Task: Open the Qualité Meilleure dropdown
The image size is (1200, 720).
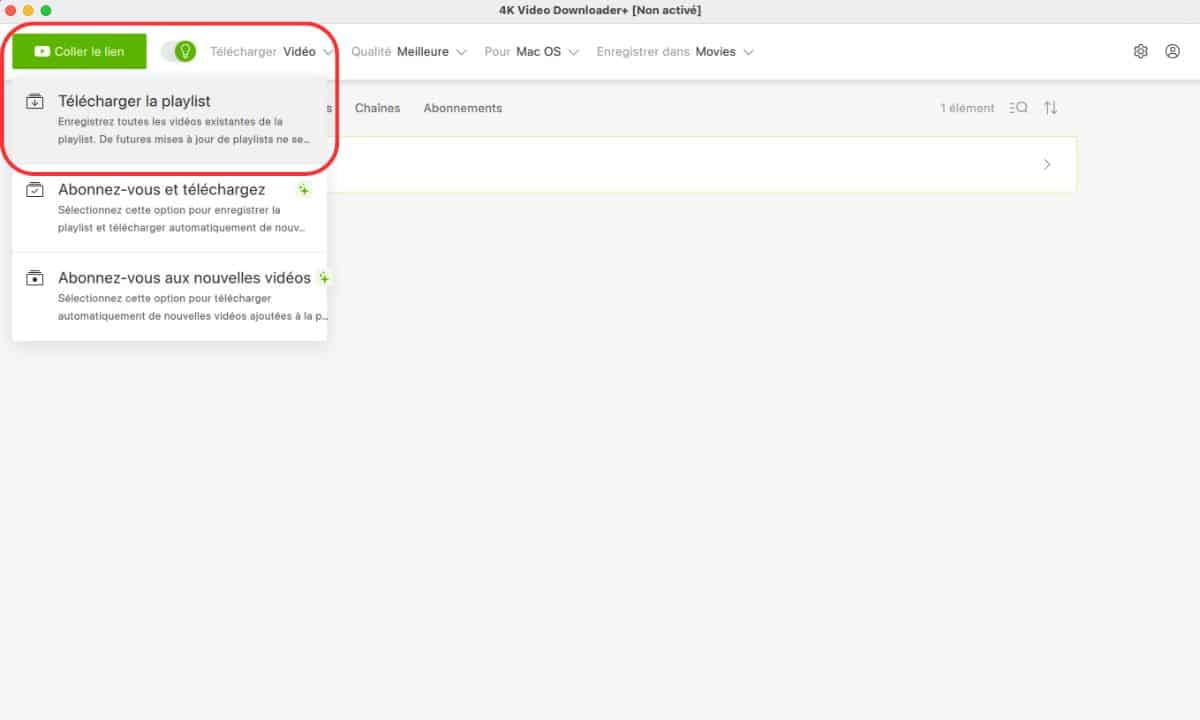Action: [x=409, y=51]
